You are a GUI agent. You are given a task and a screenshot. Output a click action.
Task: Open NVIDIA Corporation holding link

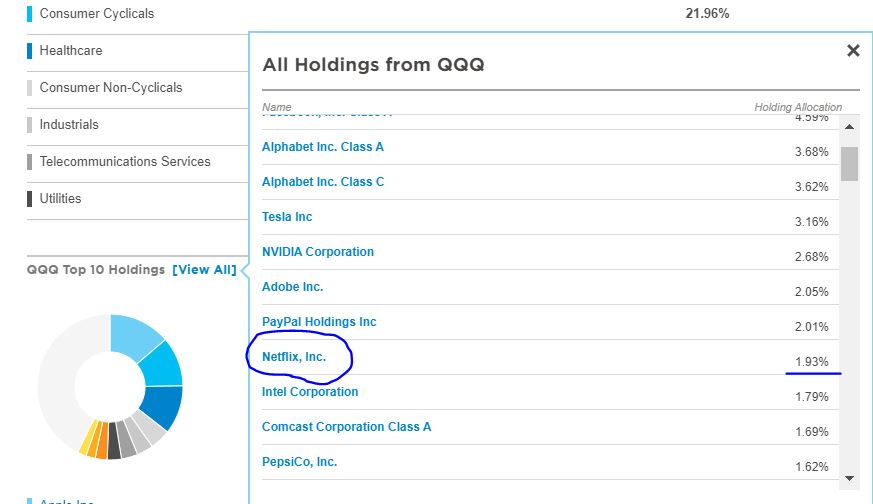(318, 252)
